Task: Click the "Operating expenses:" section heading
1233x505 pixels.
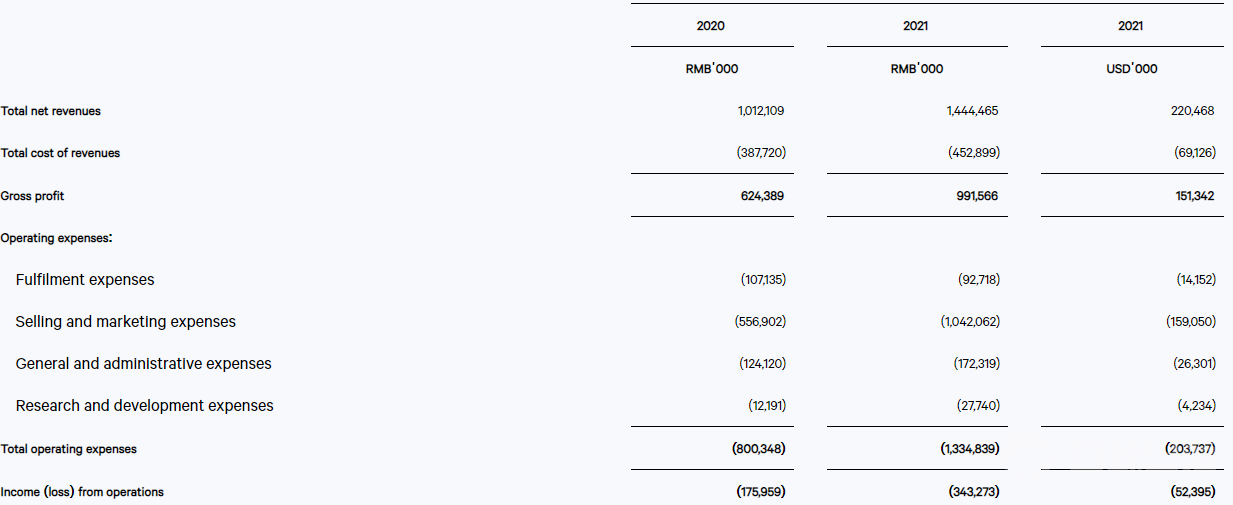Action: pos(57,238)
